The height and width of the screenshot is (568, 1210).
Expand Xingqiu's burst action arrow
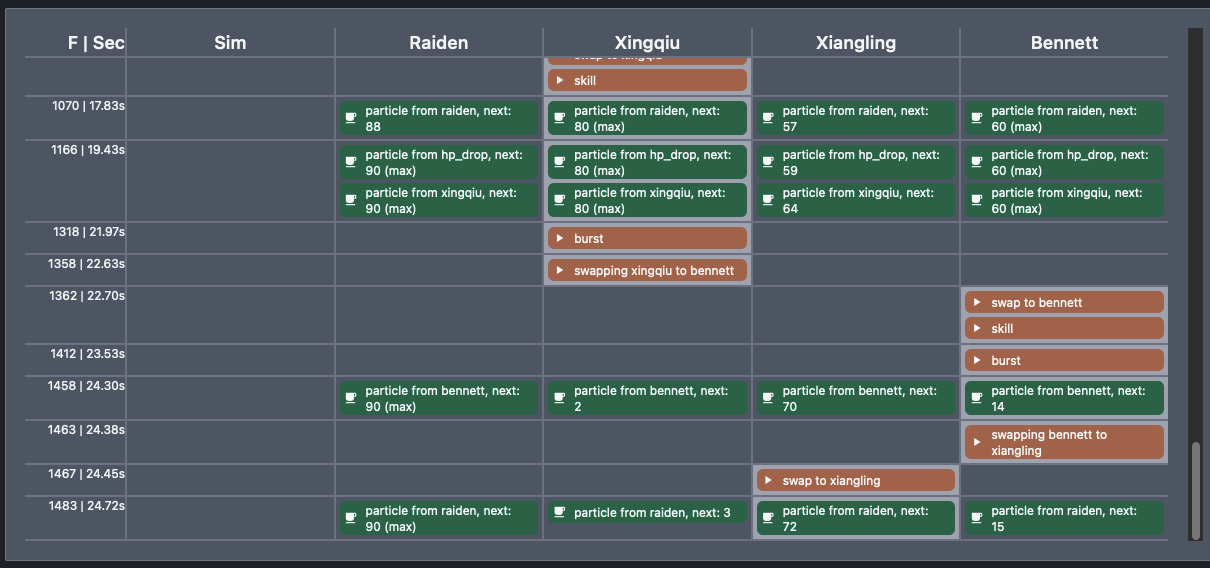pyautogui.click(x=560, y=239)
